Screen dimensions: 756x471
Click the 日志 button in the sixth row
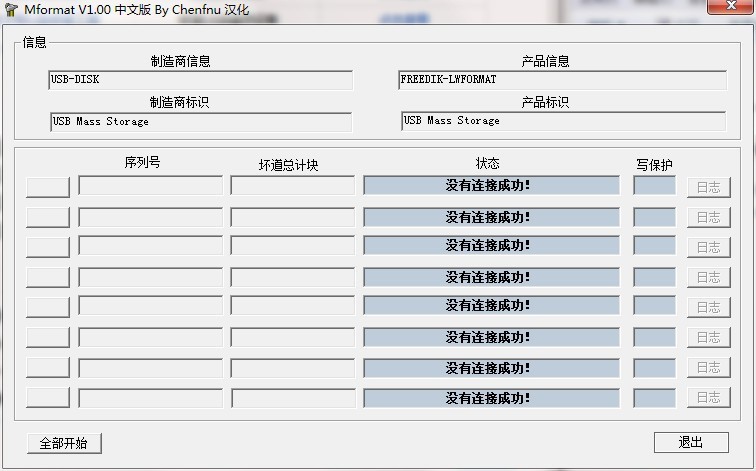point(709,337)
